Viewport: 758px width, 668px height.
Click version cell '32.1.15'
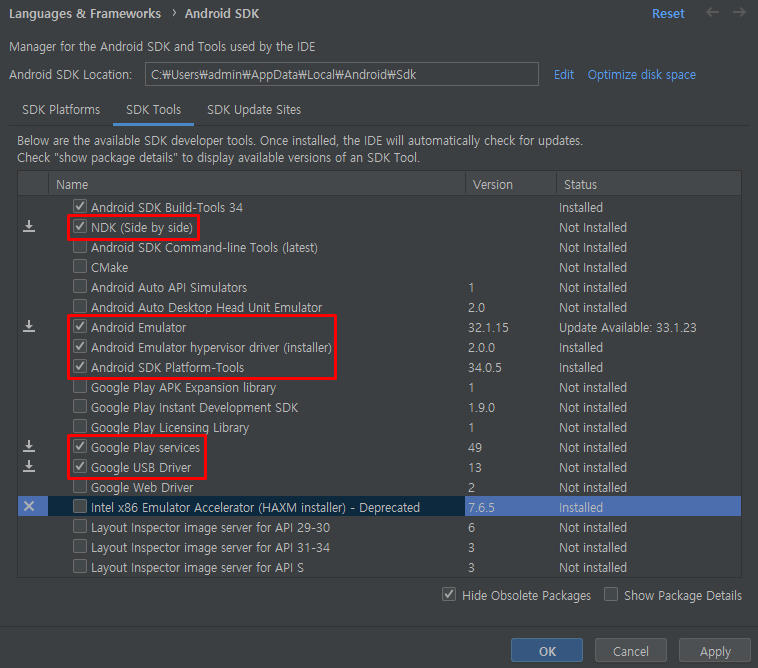coord(488,327)
